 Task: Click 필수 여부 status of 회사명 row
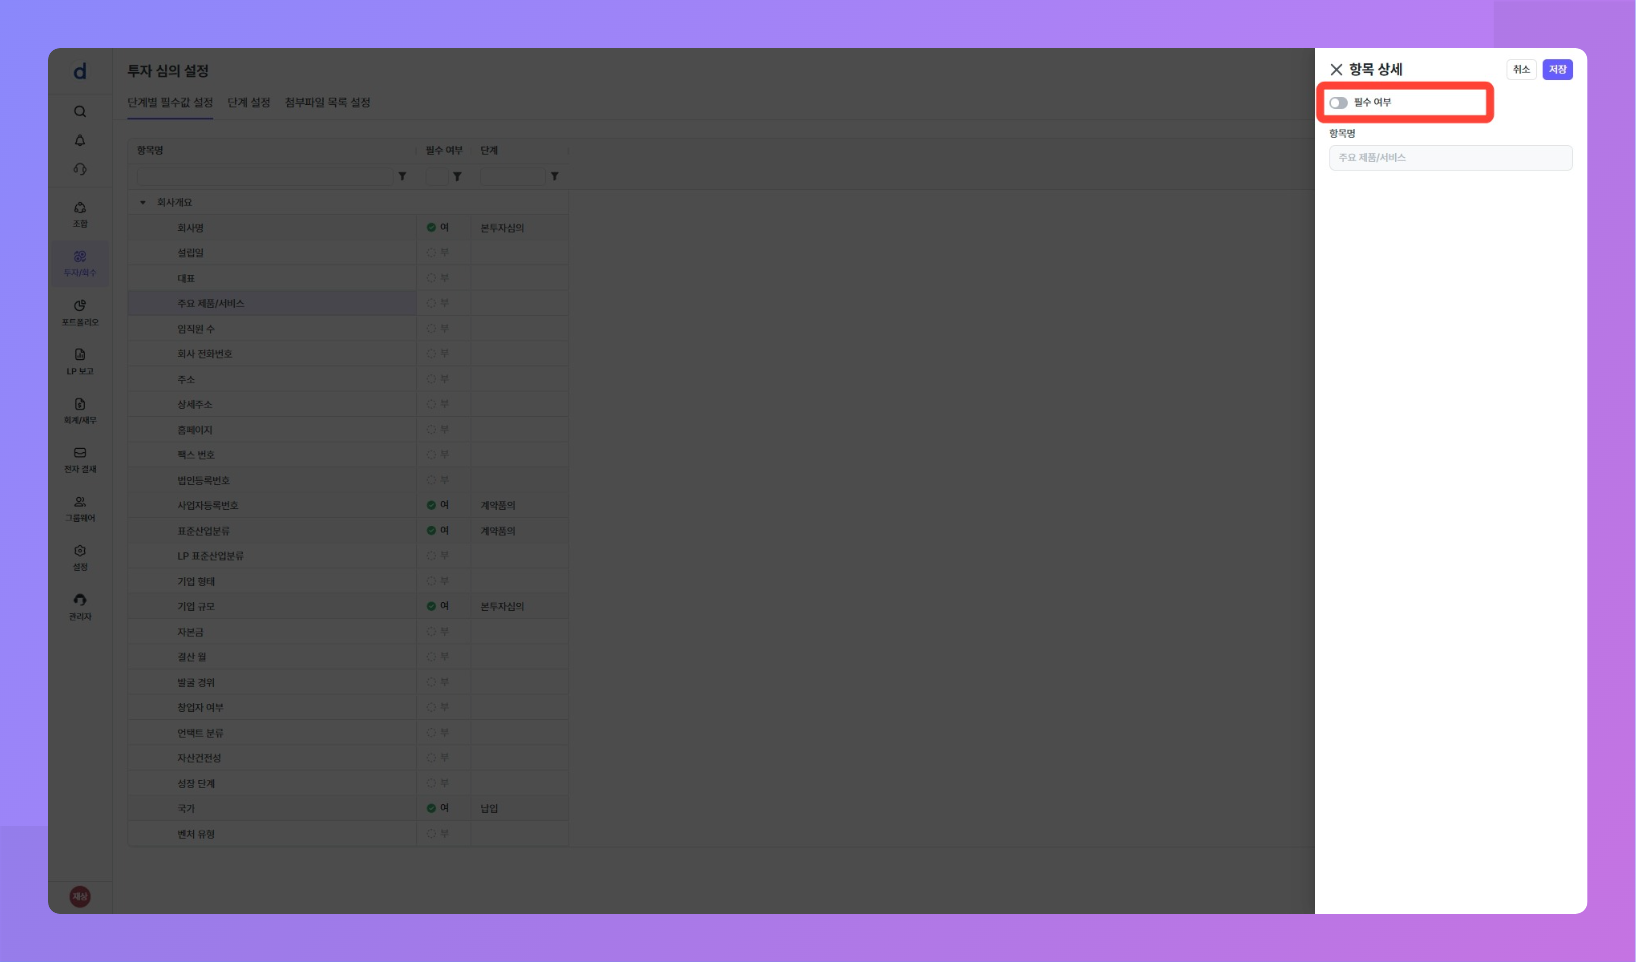point(438,227)
